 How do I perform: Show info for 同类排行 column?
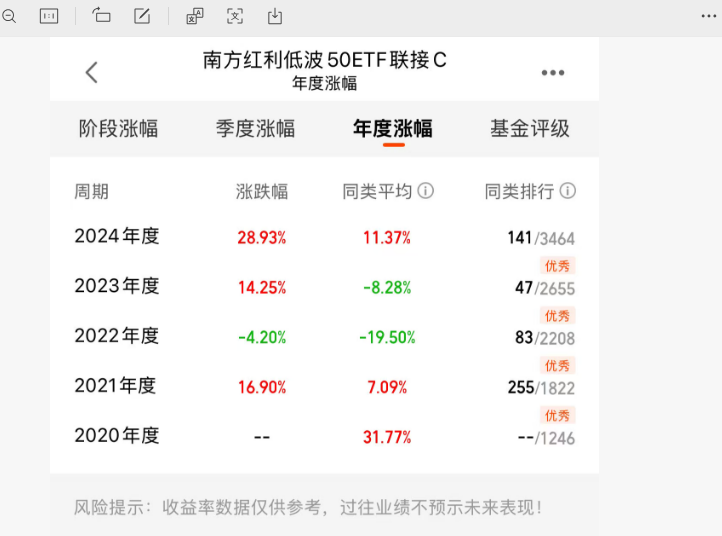[x=568, y=191]
